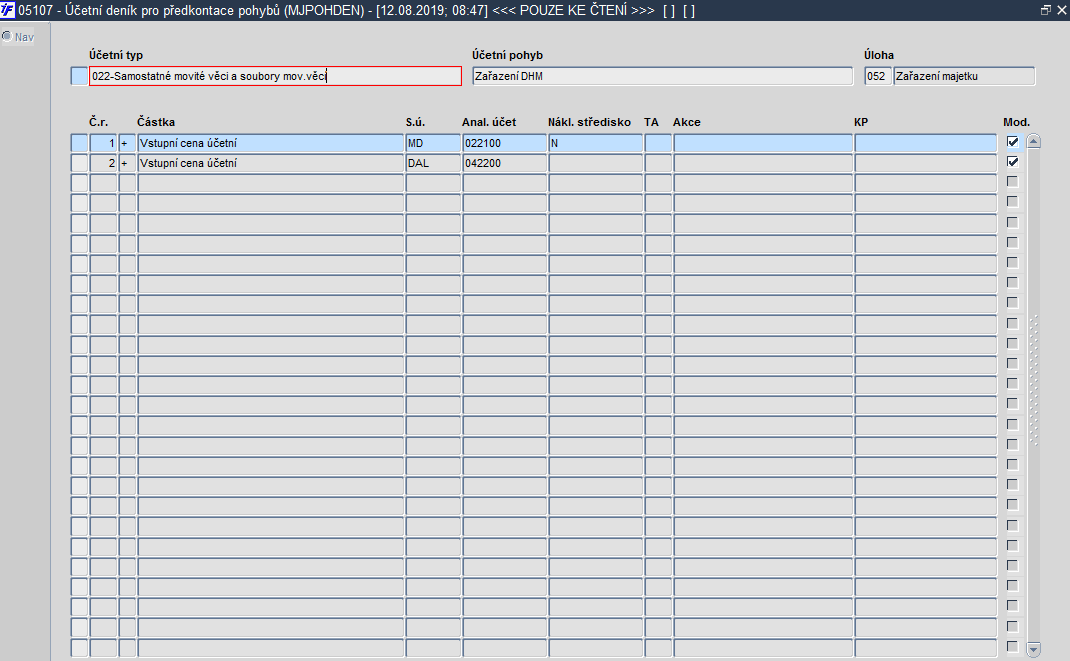Click the row selector box for row 2
The image size is (1070, 661).
(x=79, y=163)
